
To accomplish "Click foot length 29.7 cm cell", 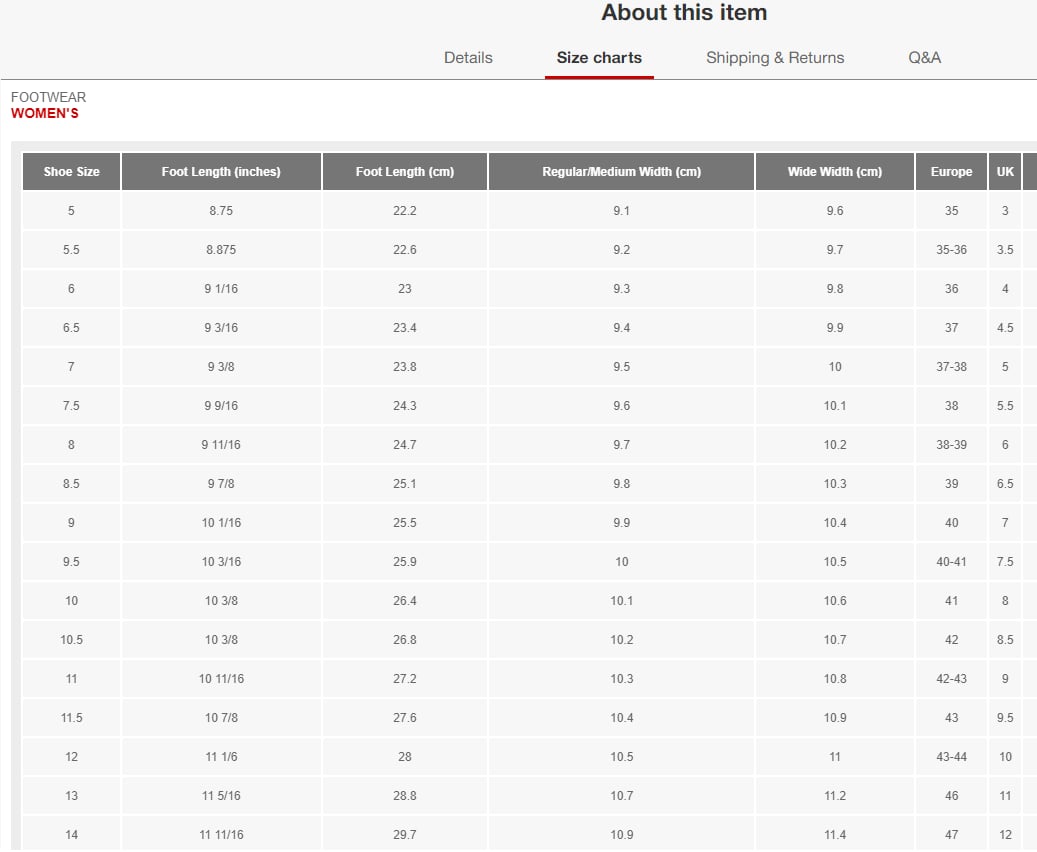I will [x=405, y=835].
